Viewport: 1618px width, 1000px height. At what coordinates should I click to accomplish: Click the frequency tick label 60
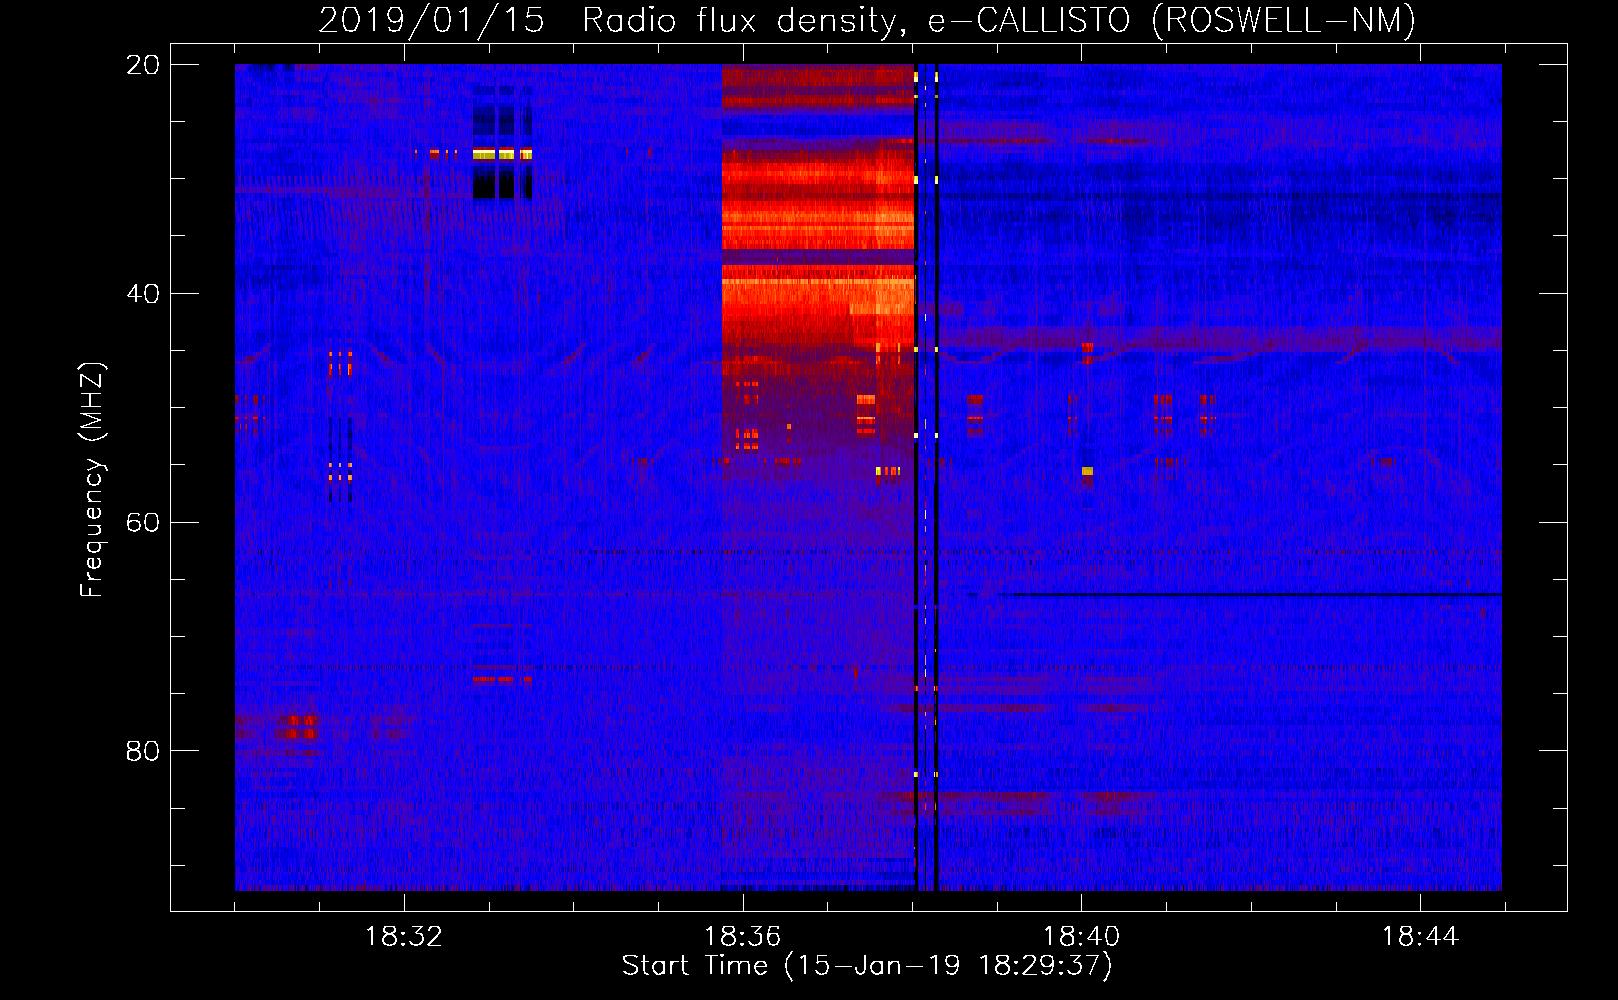pyautogui.click(x=143, y=522)
